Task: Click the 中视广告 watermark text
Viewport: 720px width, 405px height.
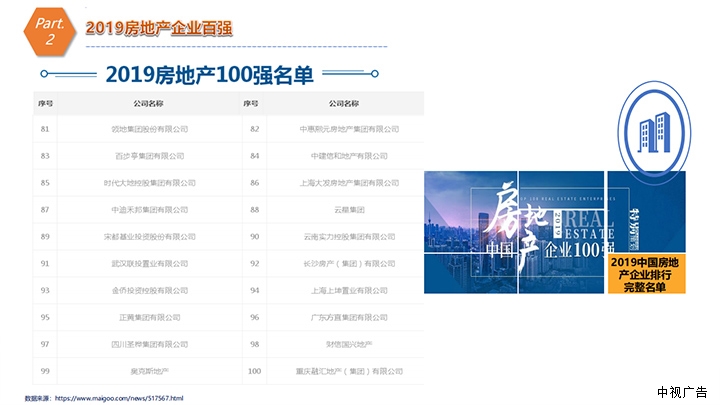Action: coord(681,391)
